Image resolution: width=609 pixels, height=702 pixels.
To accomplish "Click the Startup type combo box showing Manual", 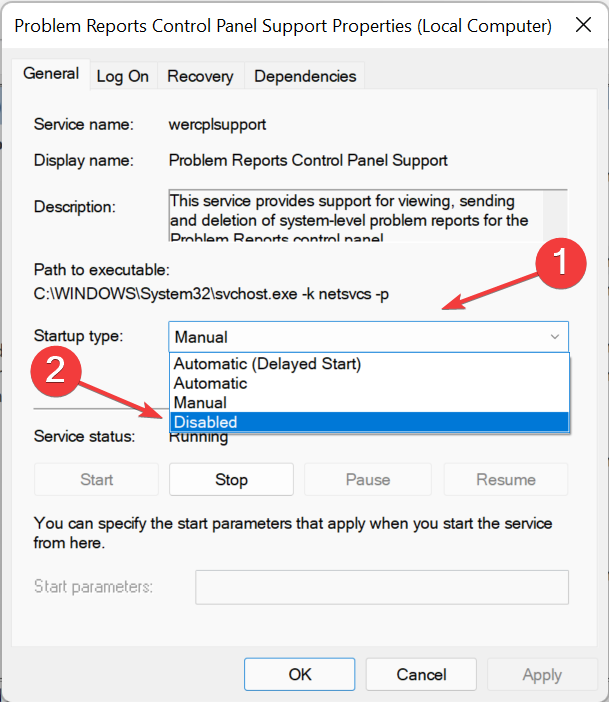I will click(x=369, y=337).
